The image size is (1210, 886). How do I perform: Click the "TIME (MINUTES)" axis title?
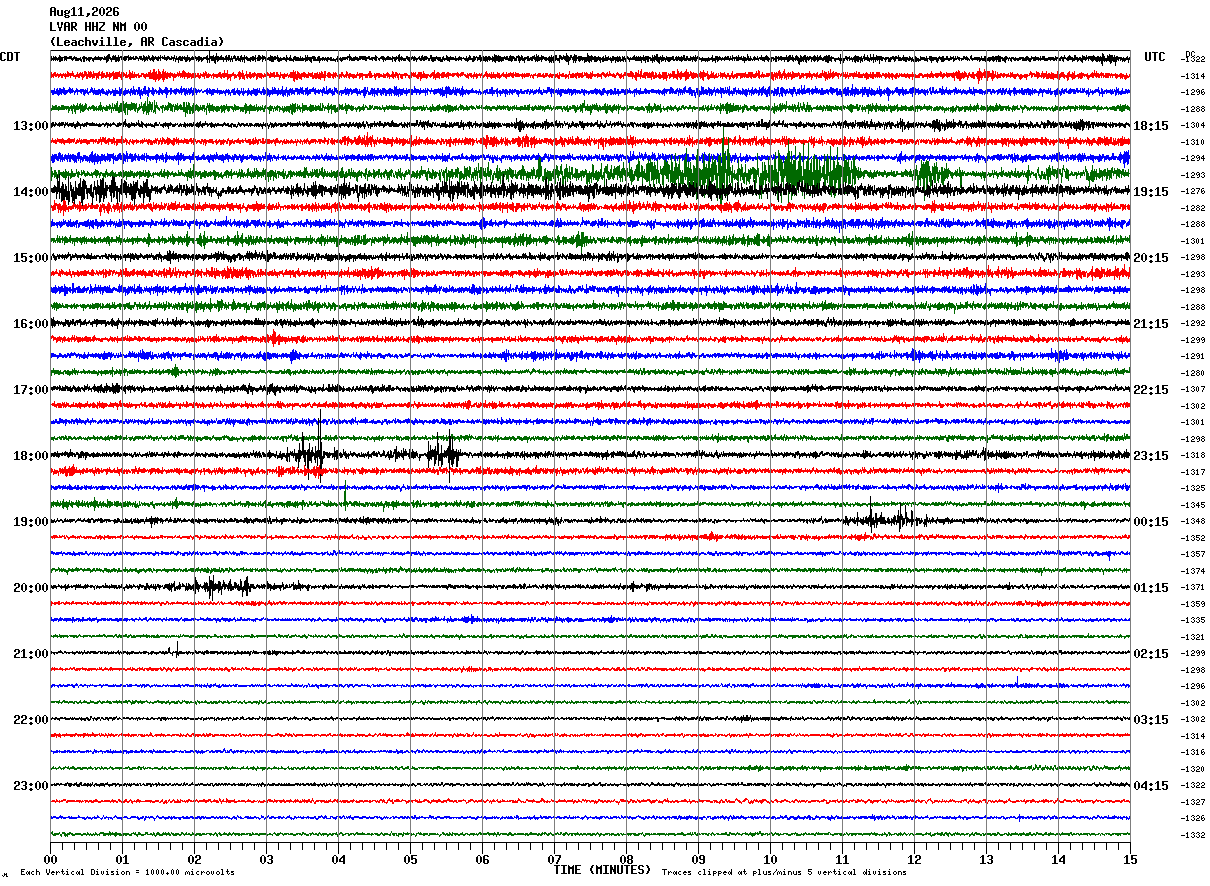point(602,870)
